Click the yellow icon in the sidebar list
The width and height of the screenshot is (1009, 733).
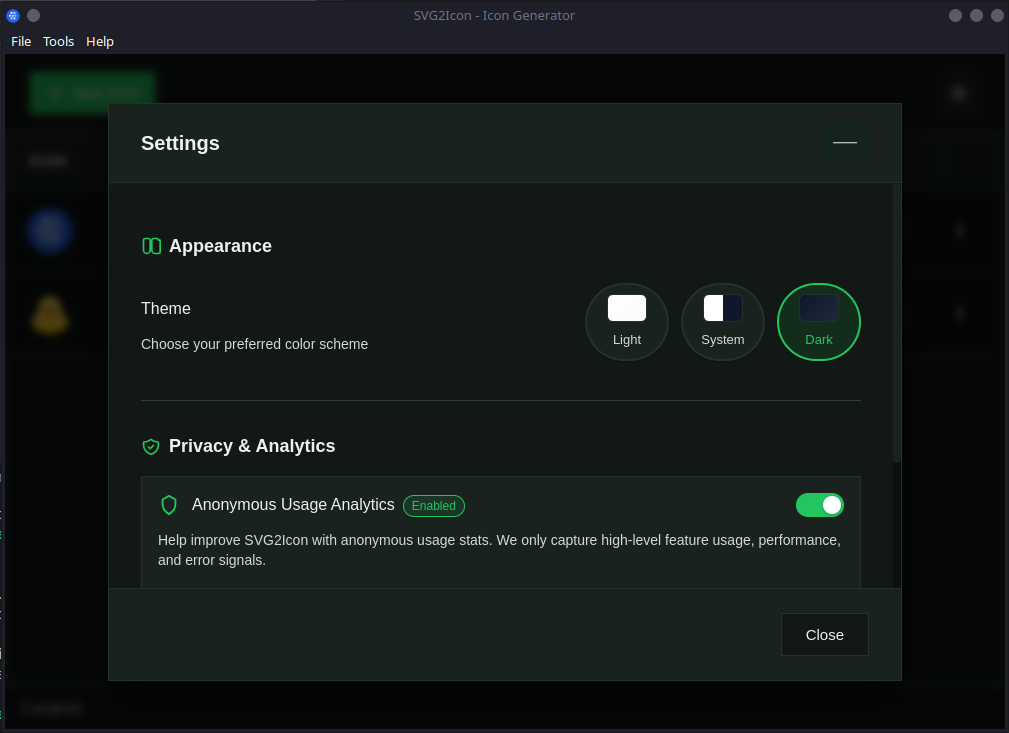point(50,313)
